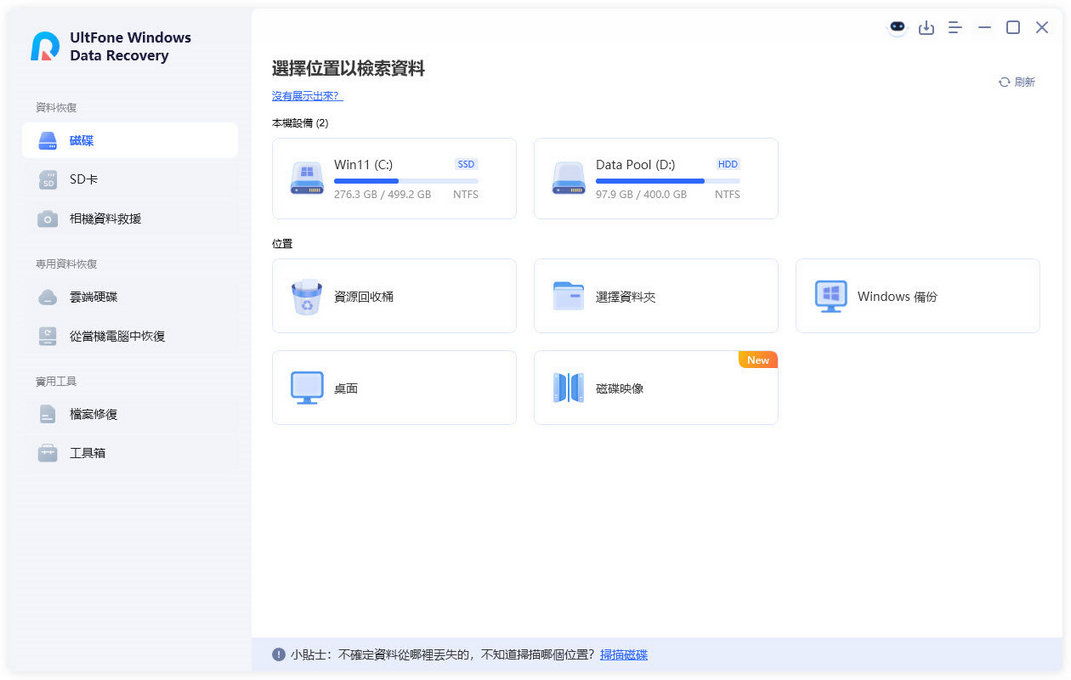Open the 磁碟映像 disk image option
Image resolution: width=1071 pixels, height=680 pixels.
[x=655, y=388]
